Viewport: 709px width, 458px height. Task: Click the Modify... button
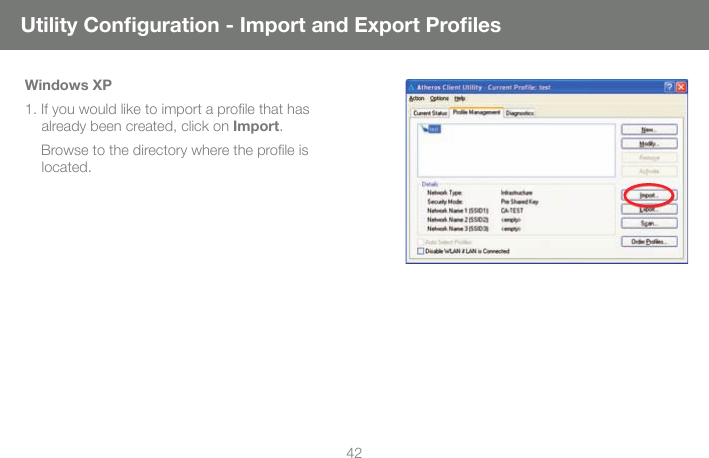click(649, 144)
